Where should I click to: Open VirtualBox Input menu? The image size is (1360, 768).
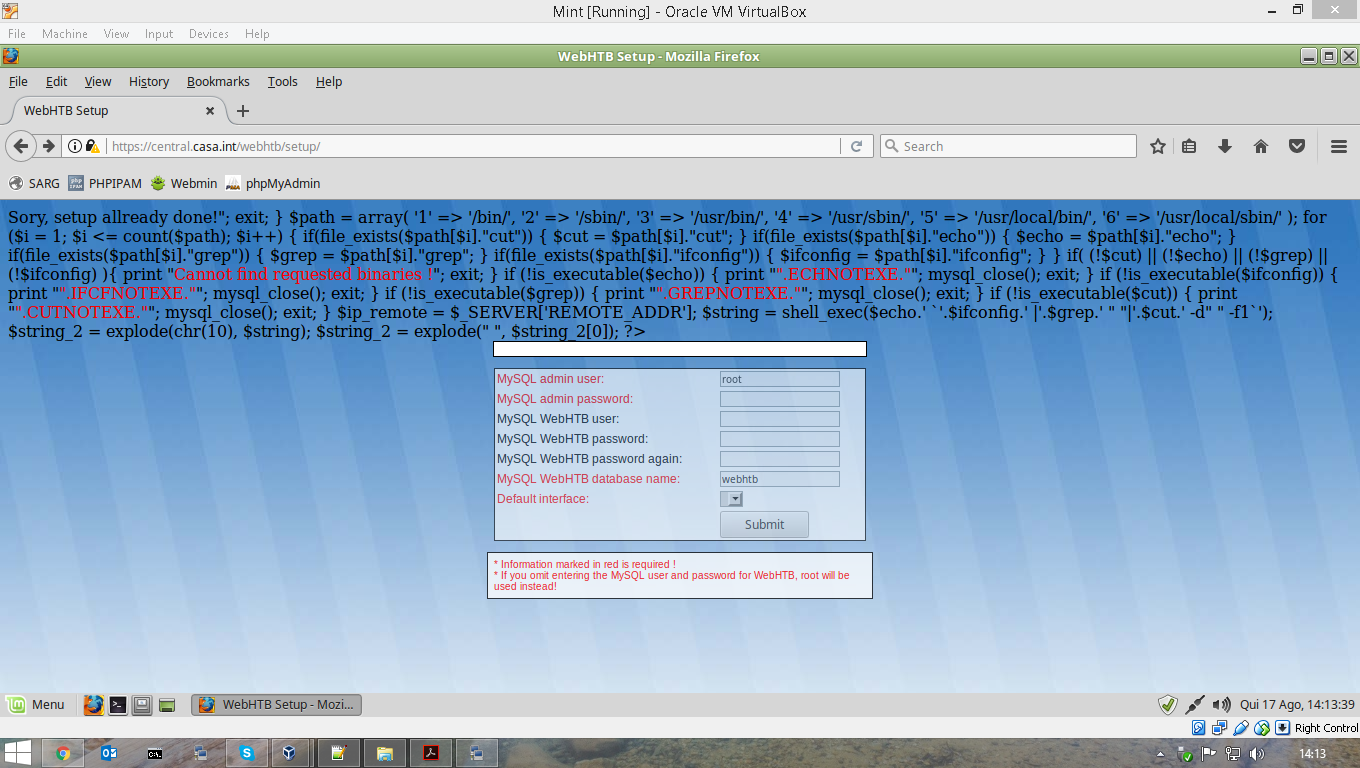[159, 33]
